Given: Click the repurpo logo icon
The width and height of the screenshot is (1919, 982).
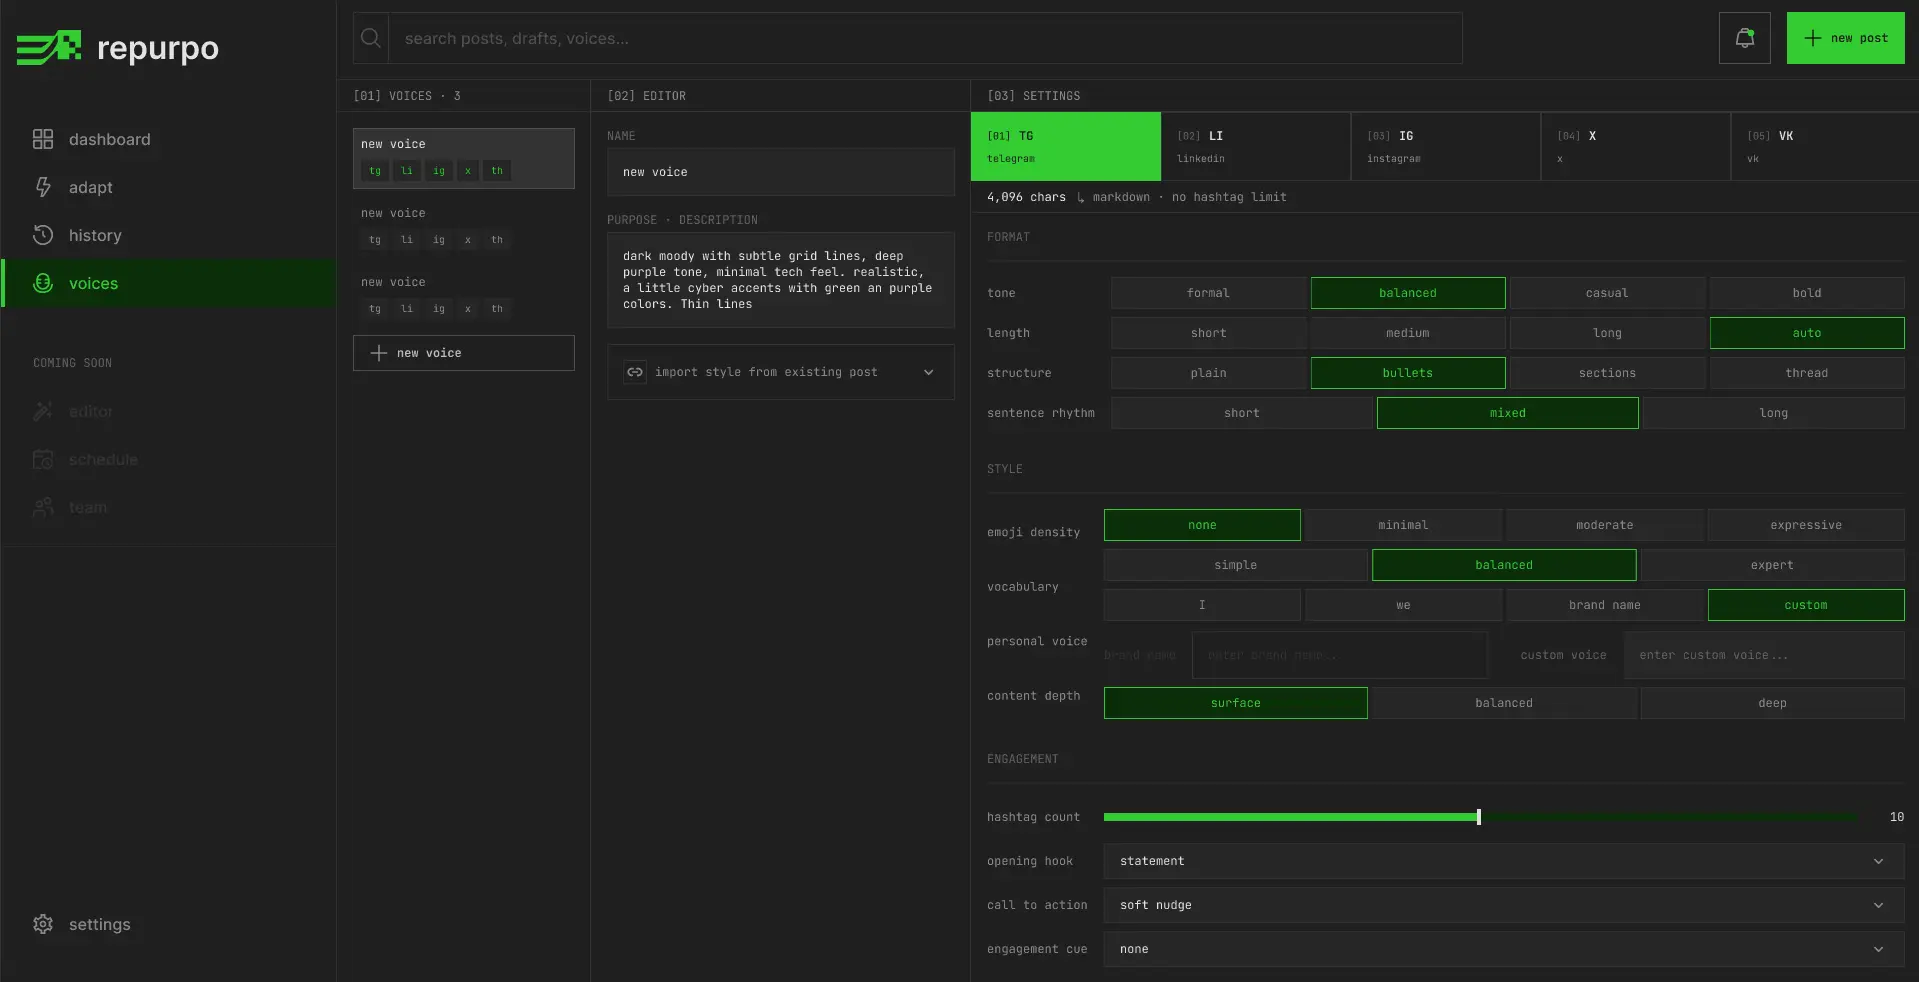Looking at the screenshot, I should tap(49, 47).
